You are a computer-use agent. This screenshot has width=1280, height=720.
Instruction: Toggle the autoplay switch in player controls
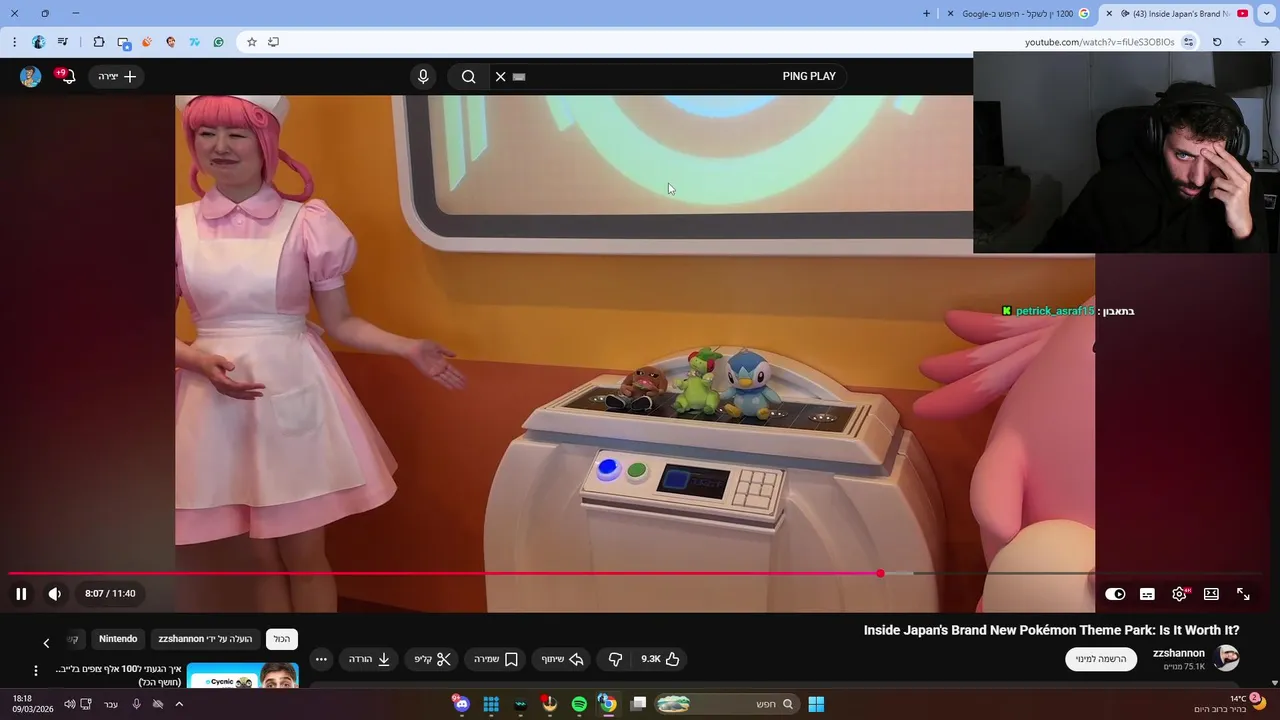(1115, 594)
